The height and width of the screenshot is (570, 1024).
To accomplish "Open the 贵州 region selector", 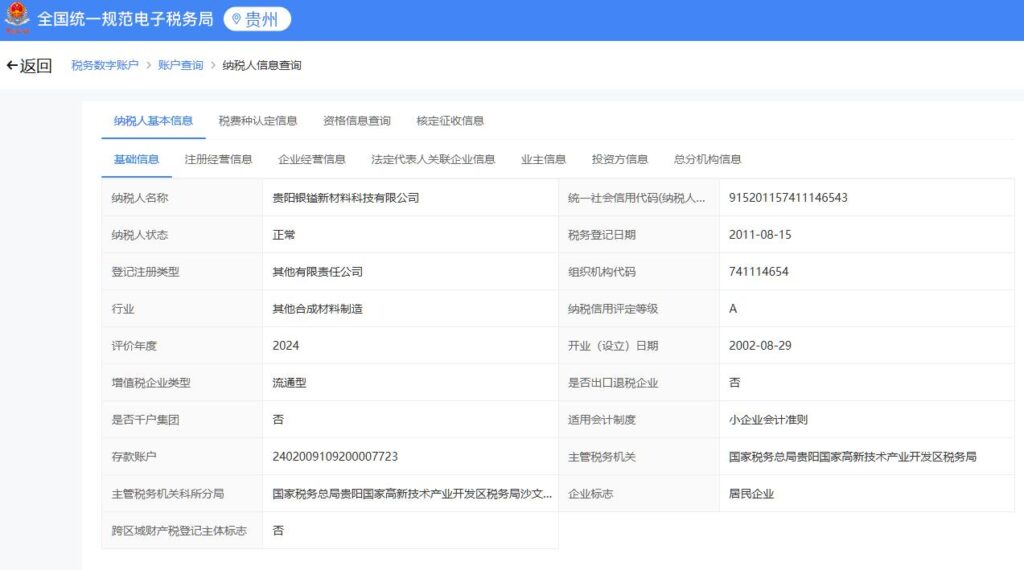I will point(257,19).
